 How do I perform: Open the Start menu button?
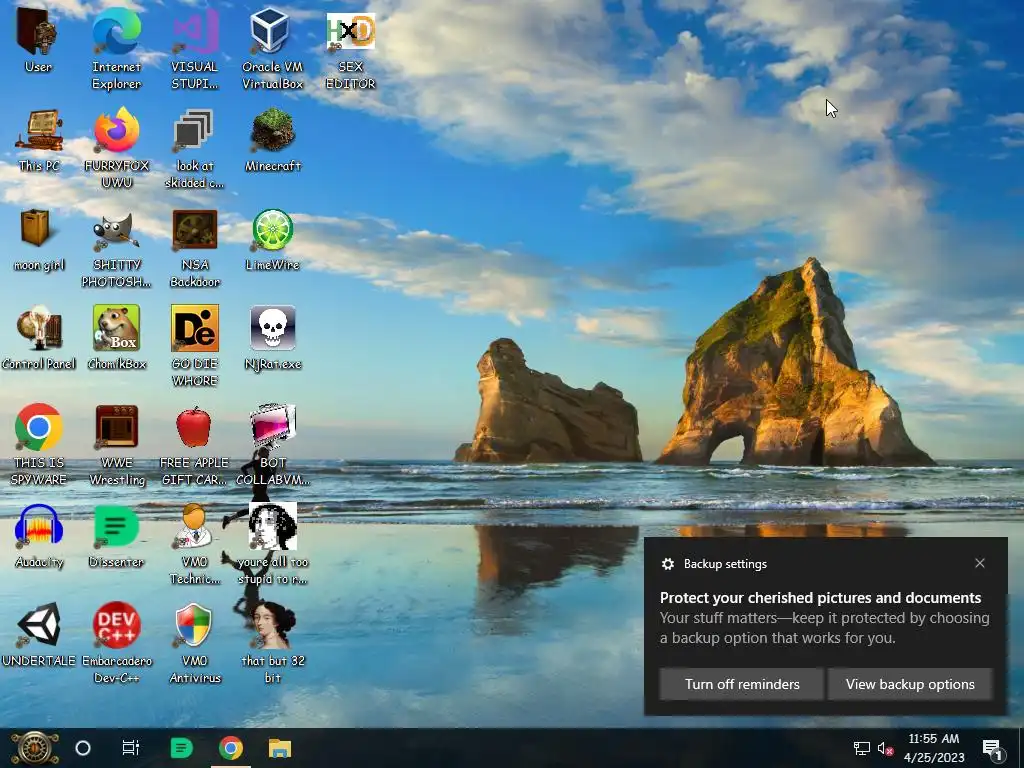point(35,748)
